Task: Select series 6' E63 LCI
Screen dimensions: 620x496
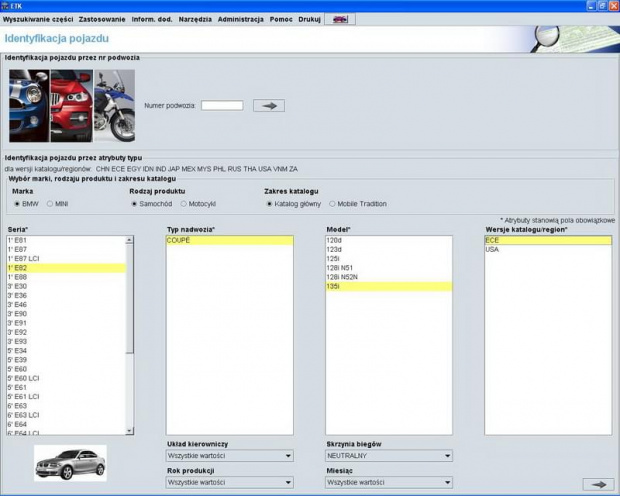Action: click(x=66, y=415)
